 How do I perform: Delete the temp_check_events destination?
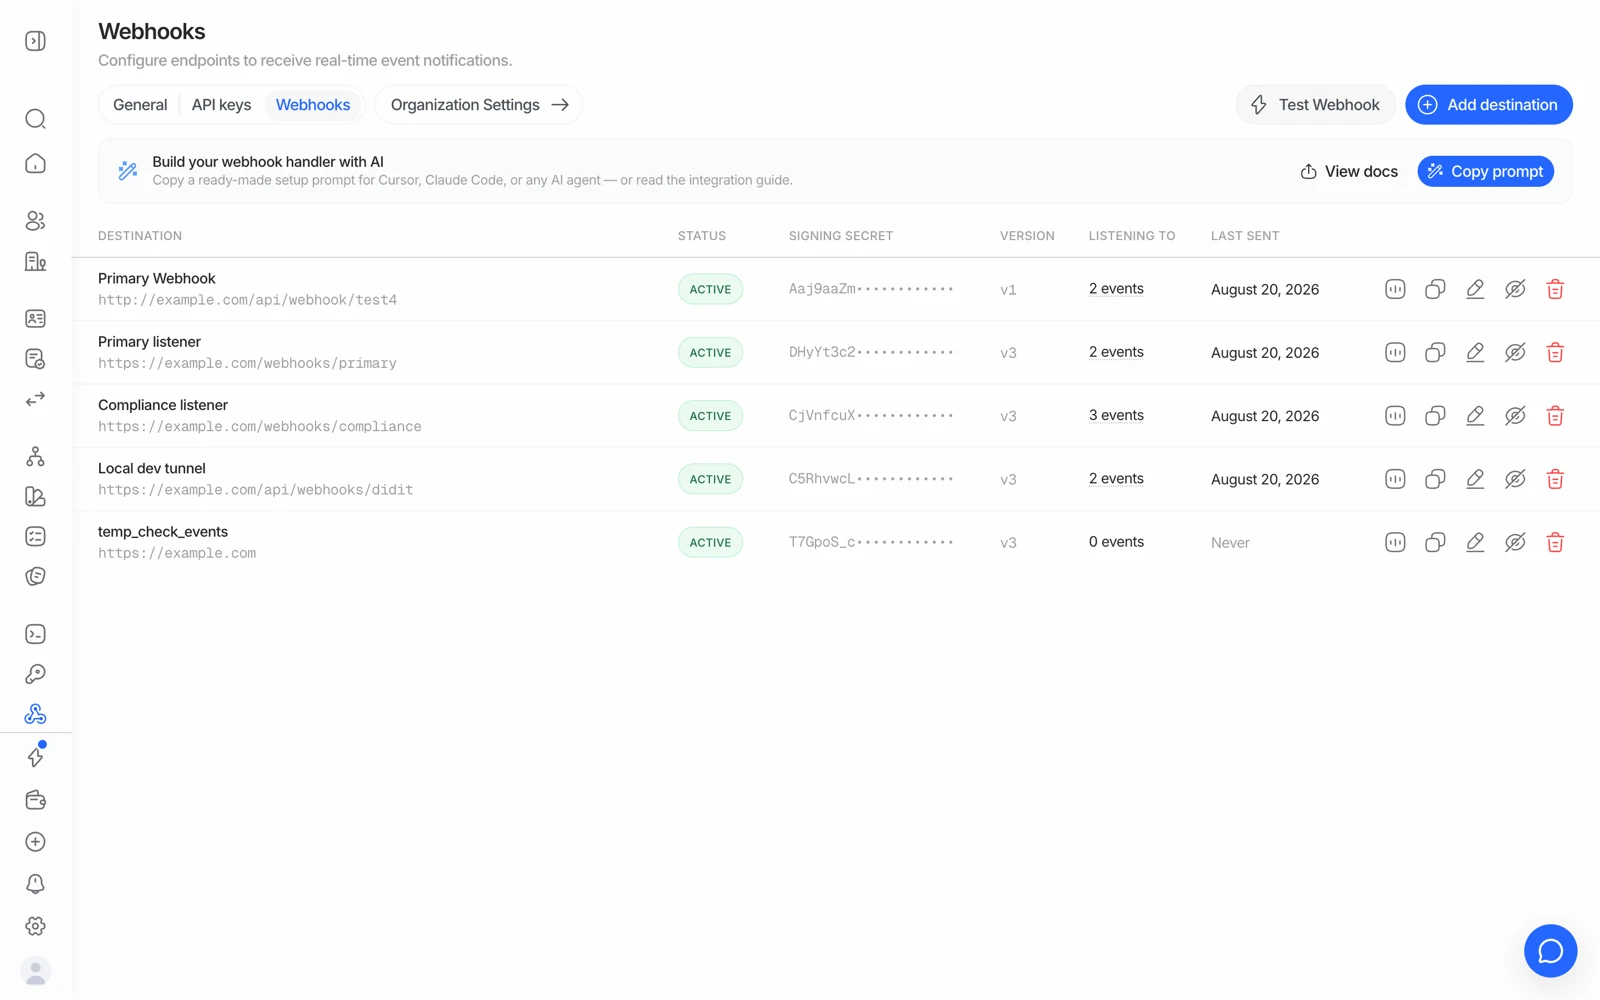coord(1555,542)
